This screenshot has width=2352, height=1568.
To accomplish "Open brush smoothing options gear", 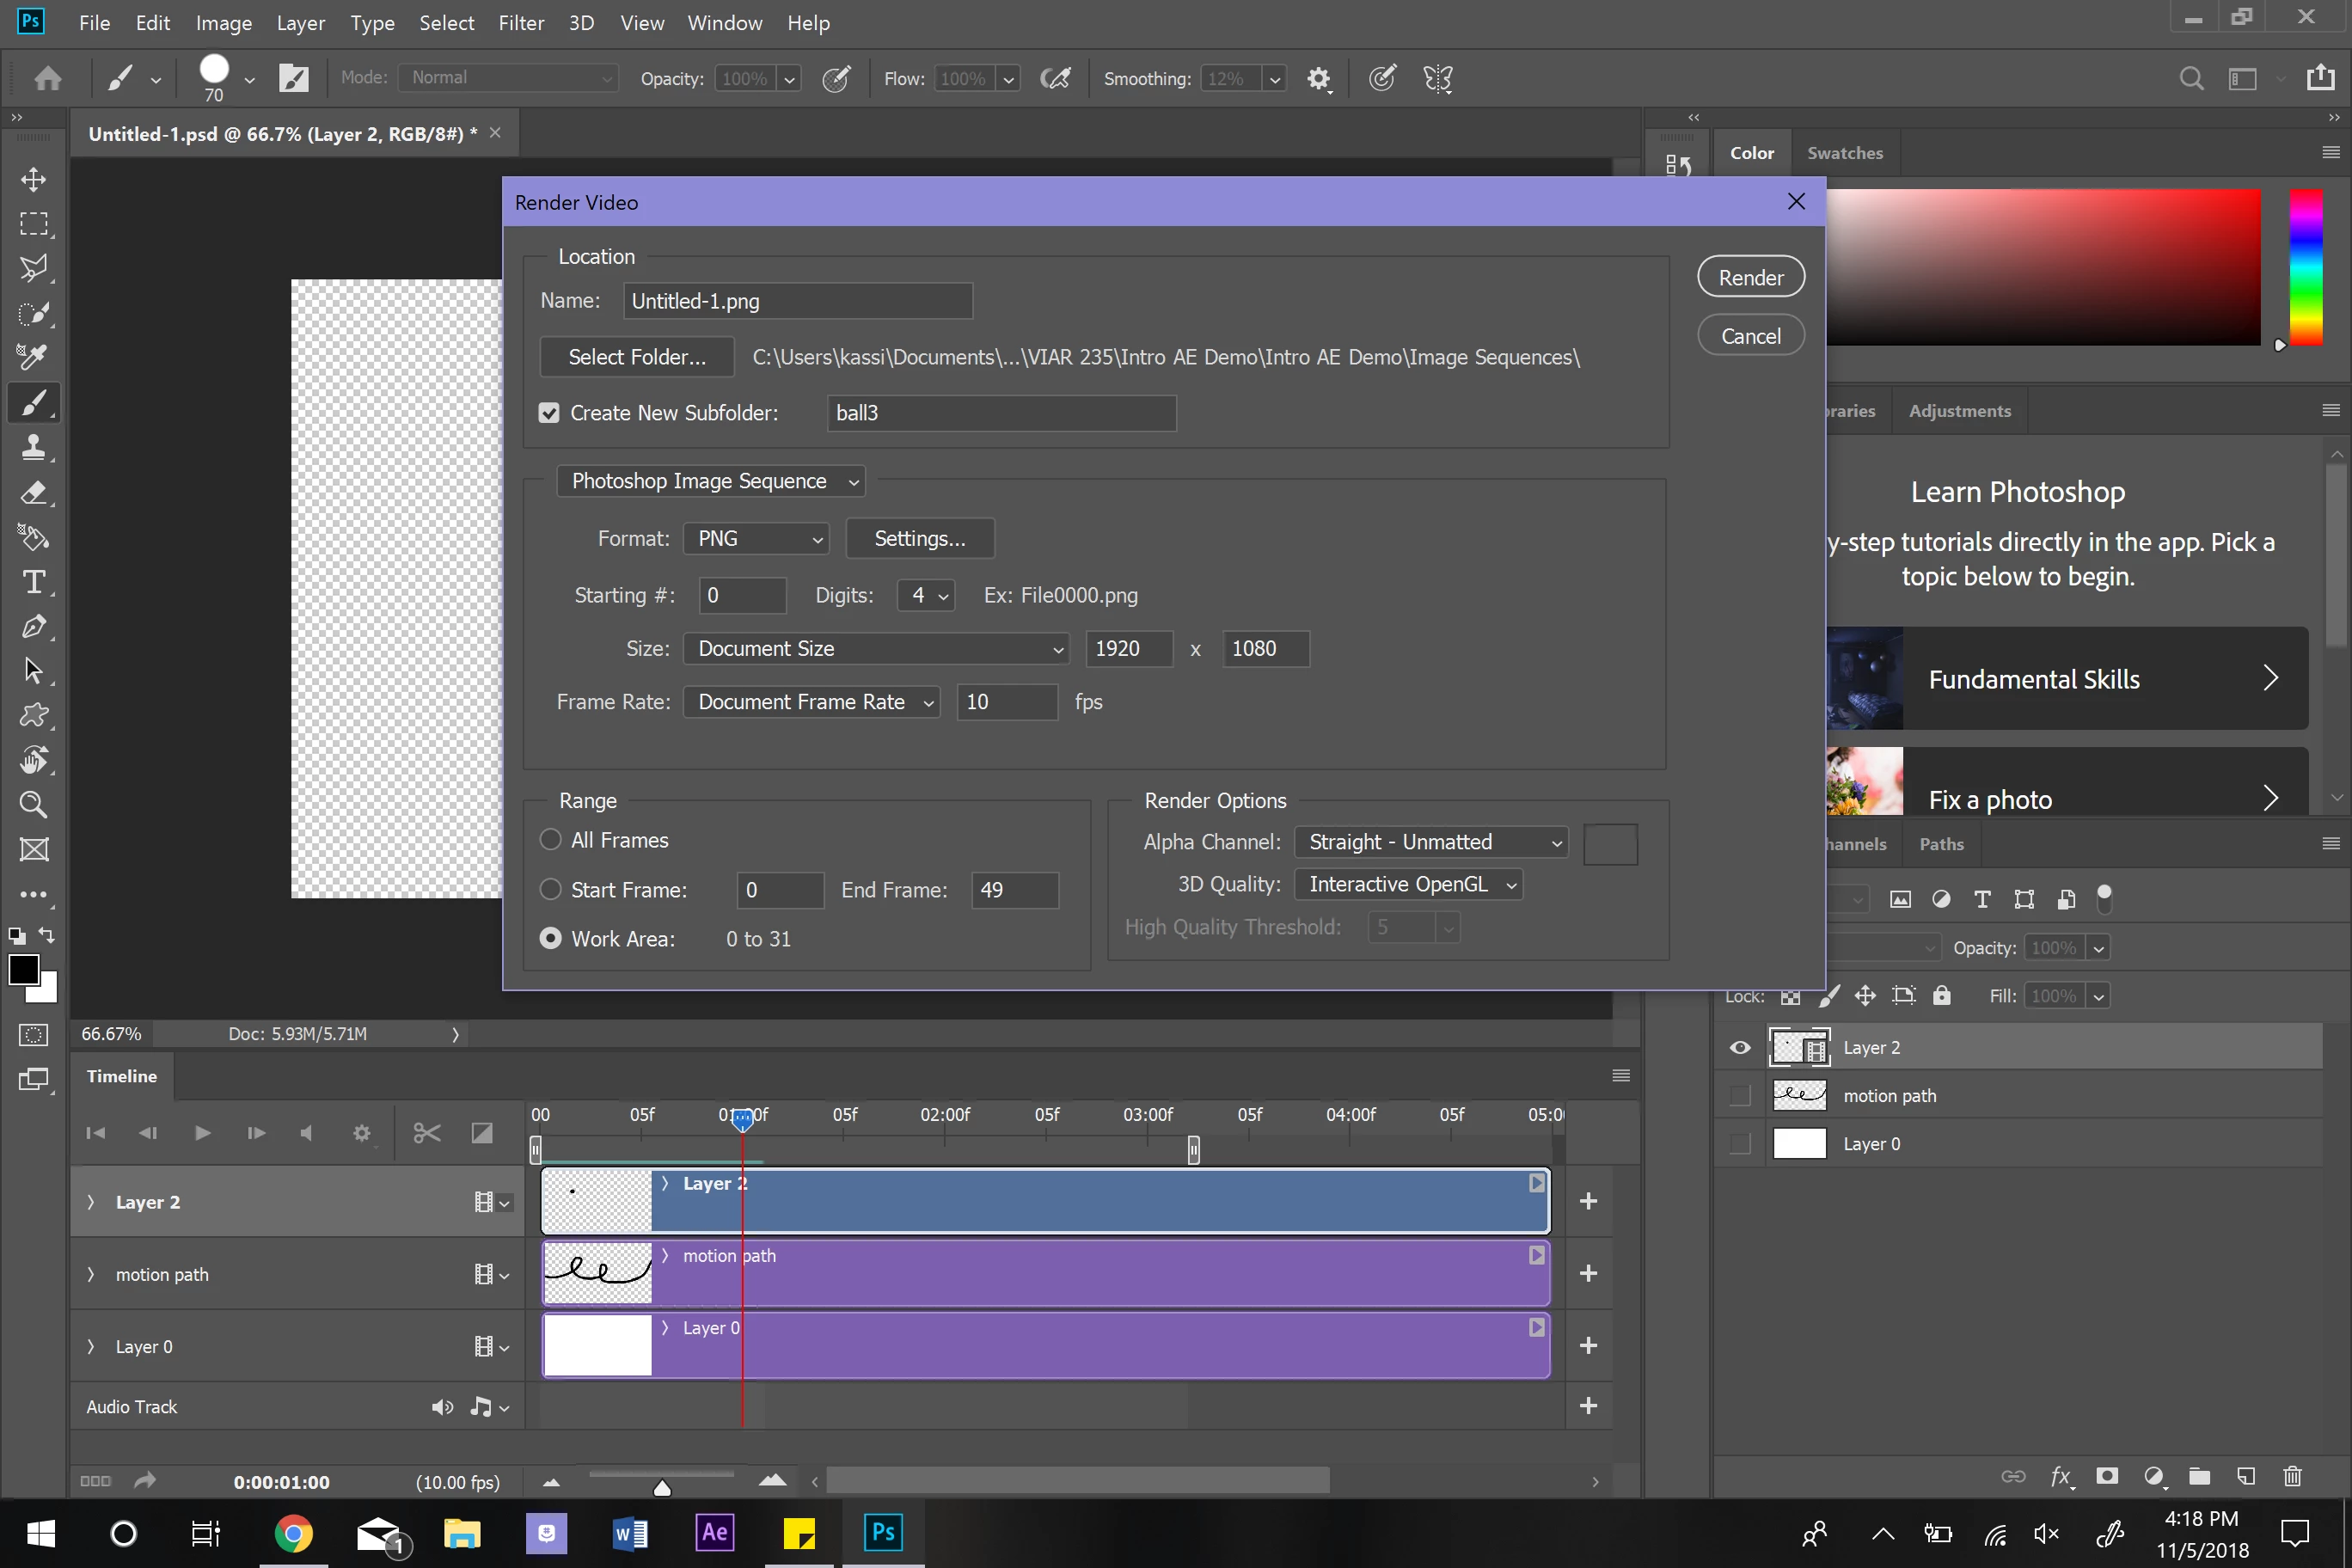I will (x=1319, y=79).
